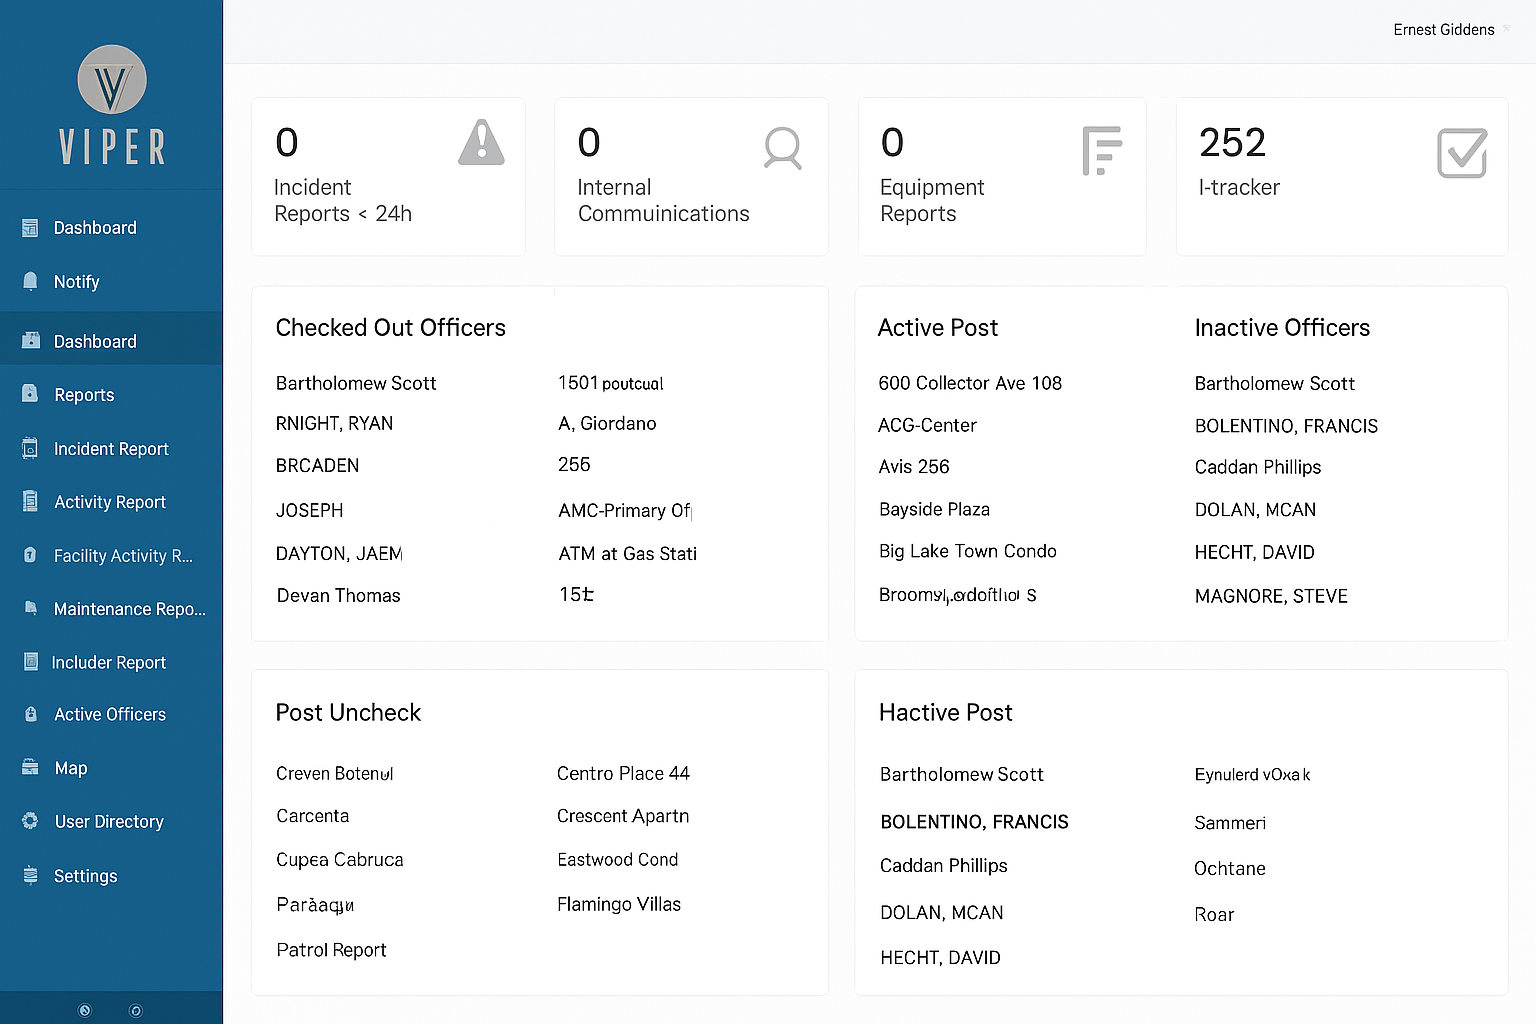Select Activity Report in sidebar
The image size is (1536, 1024).
click(110, 502)
